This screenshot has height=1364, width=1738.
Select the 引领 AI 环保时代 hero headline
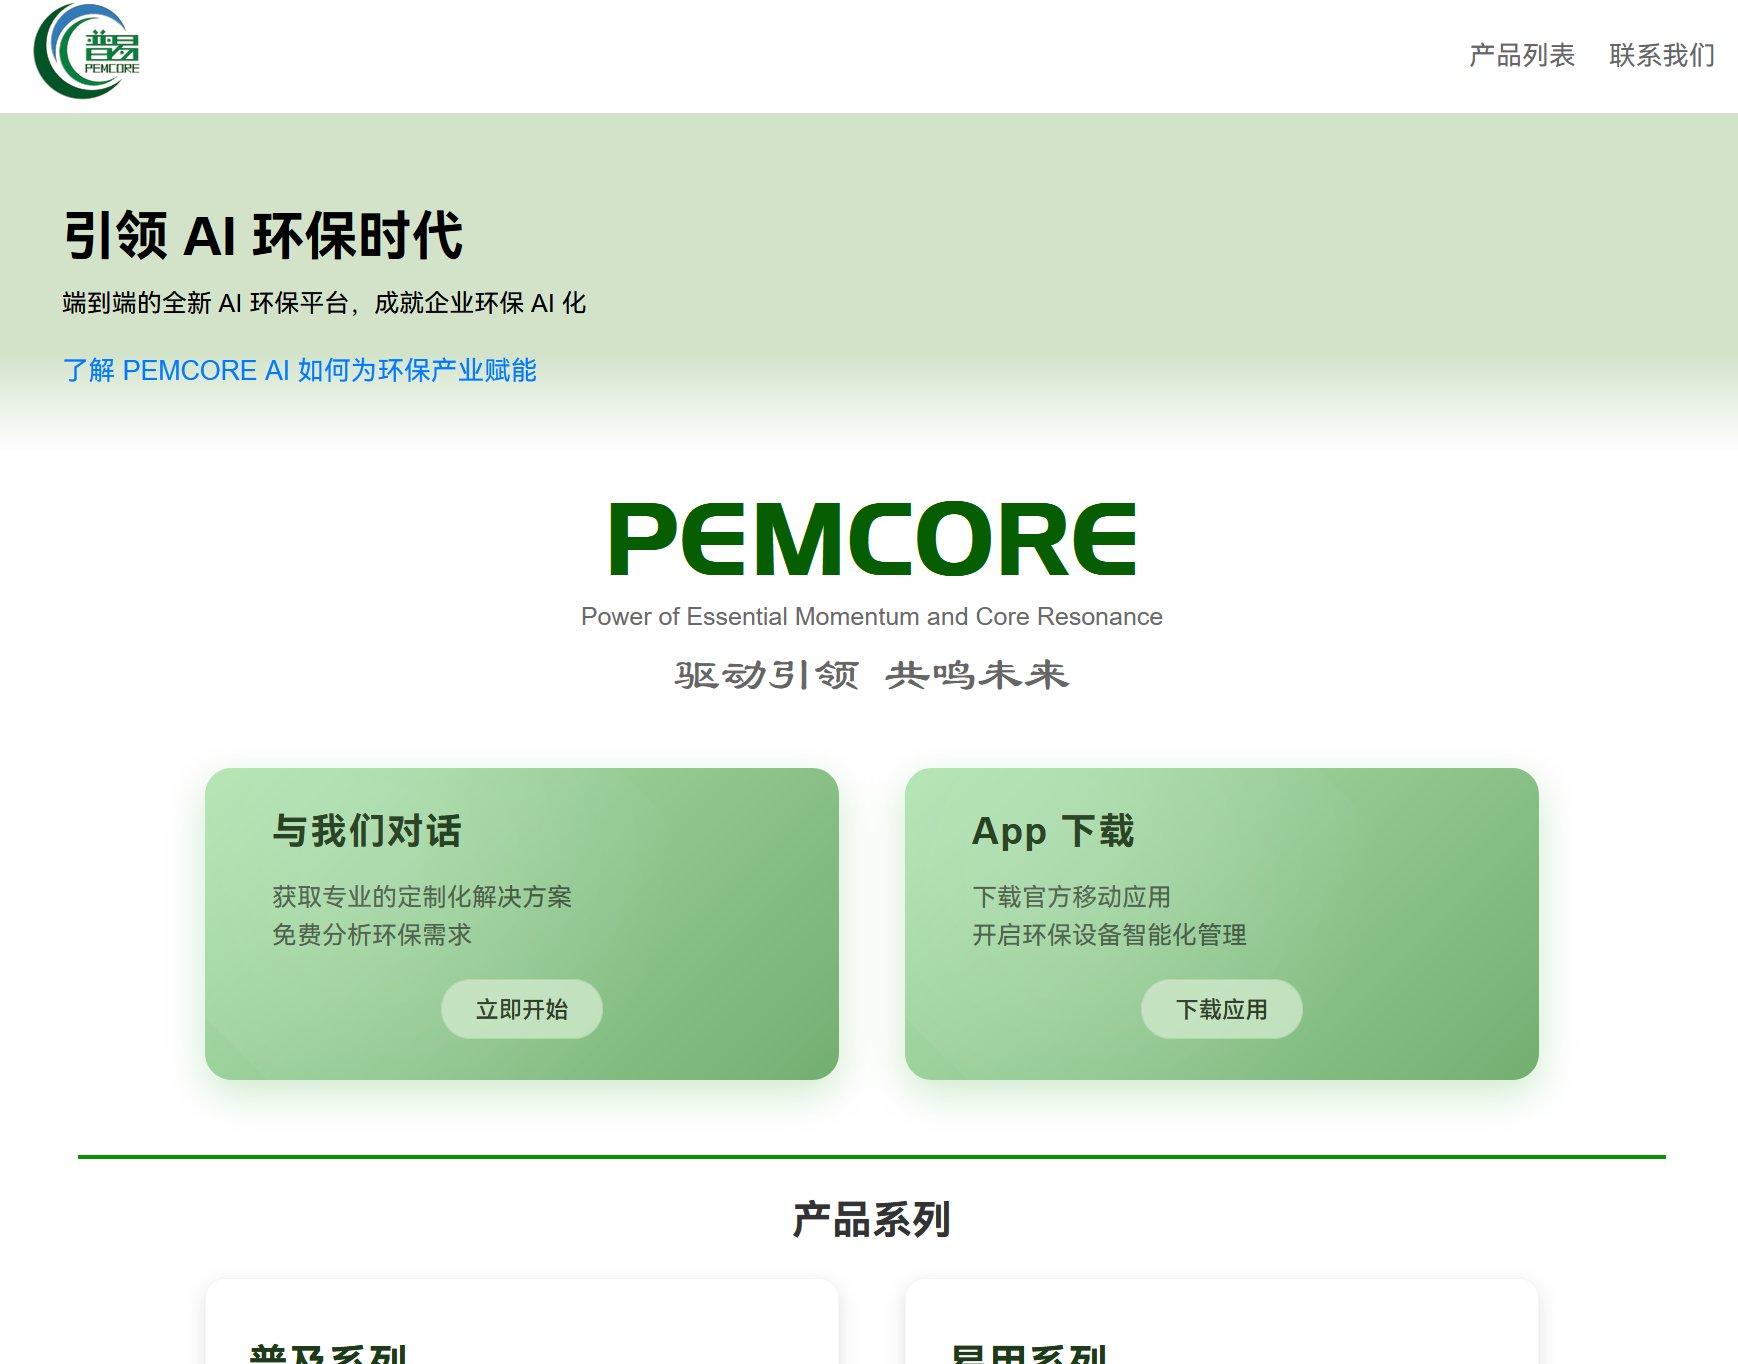click(263, 236)
